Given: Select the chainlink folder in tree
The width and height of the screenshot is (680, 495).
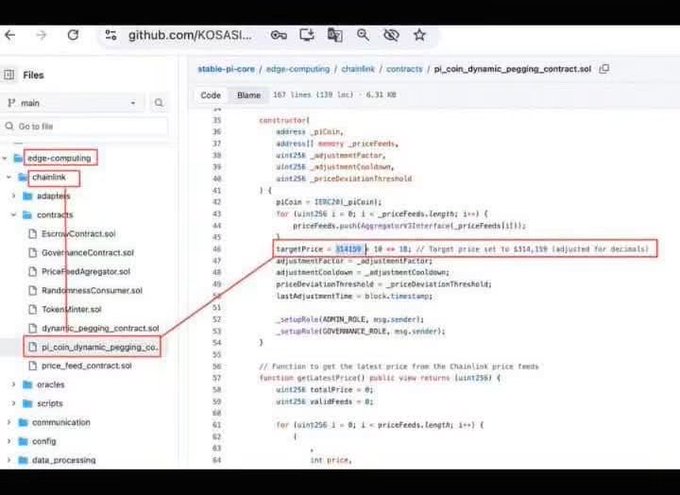Looking at the screenshot, I should (x=49, y=177).
